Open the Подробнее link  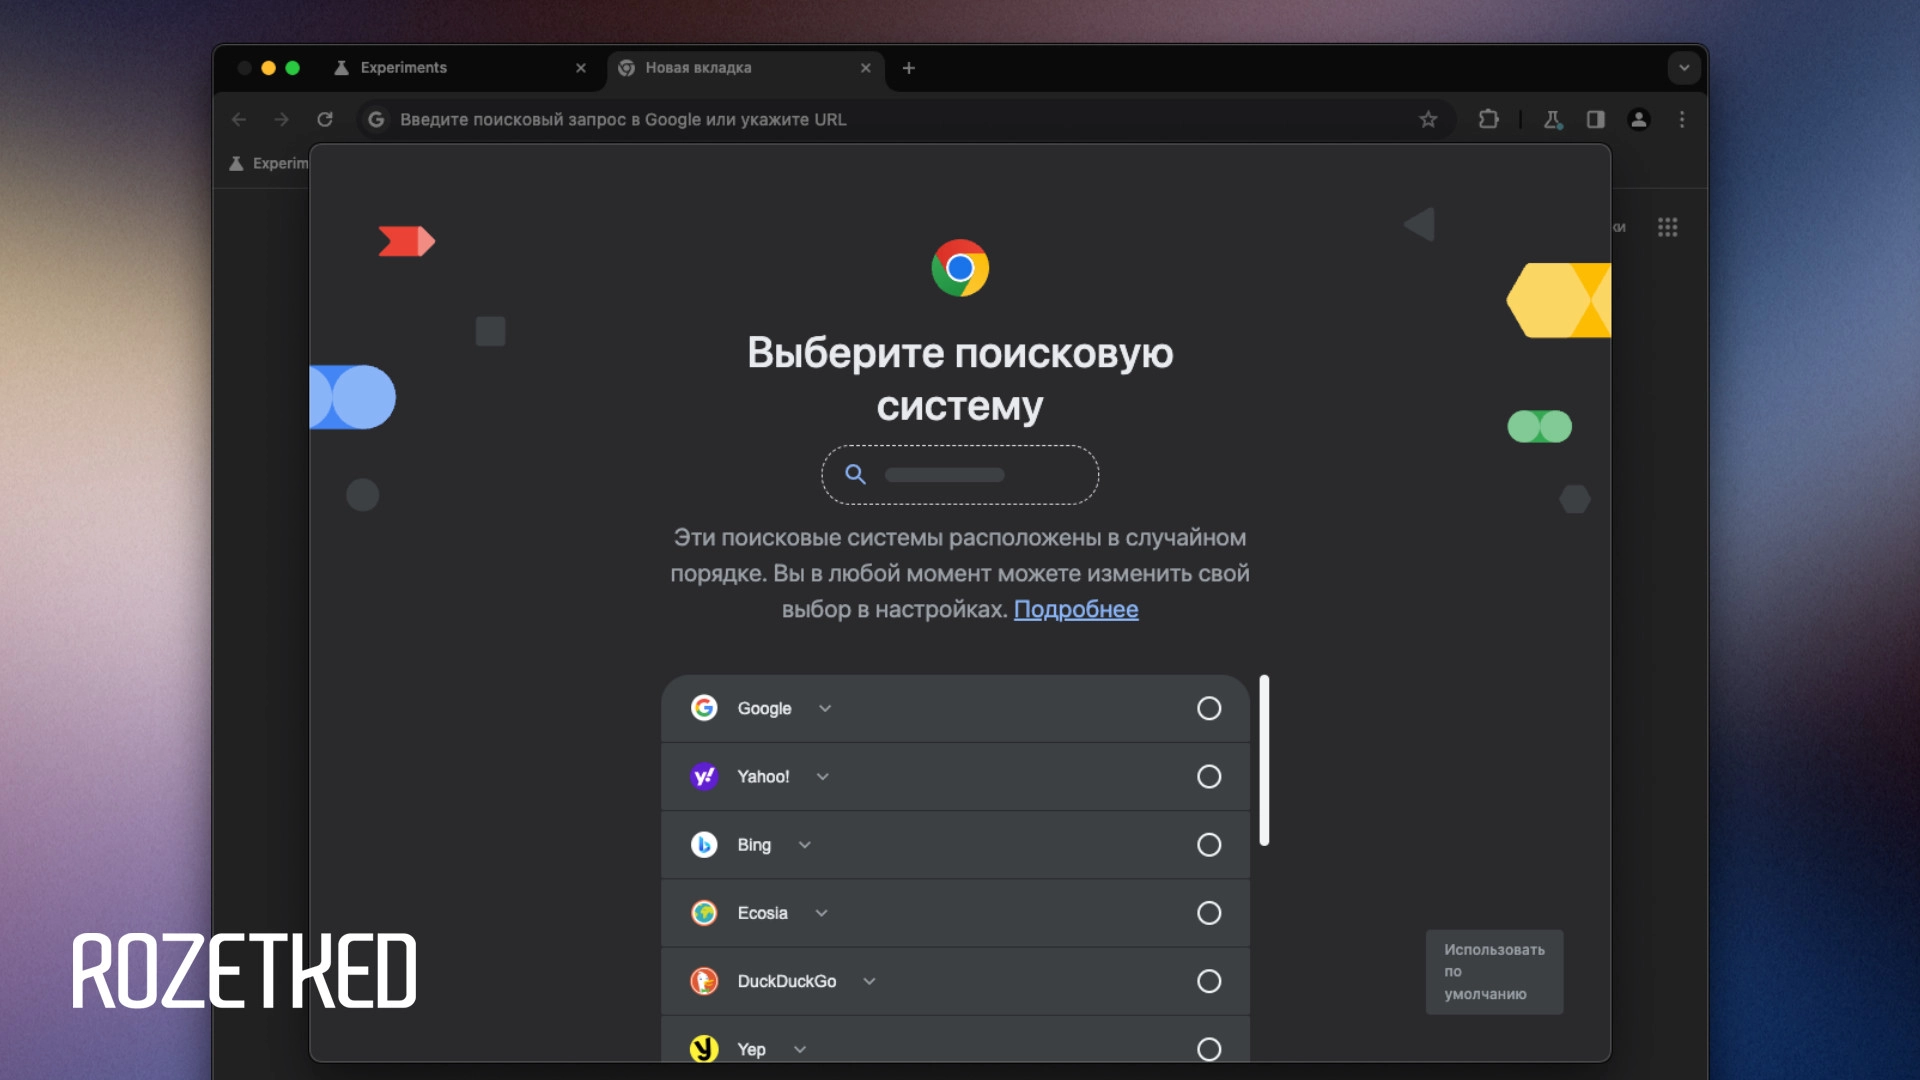(1076, 610)
